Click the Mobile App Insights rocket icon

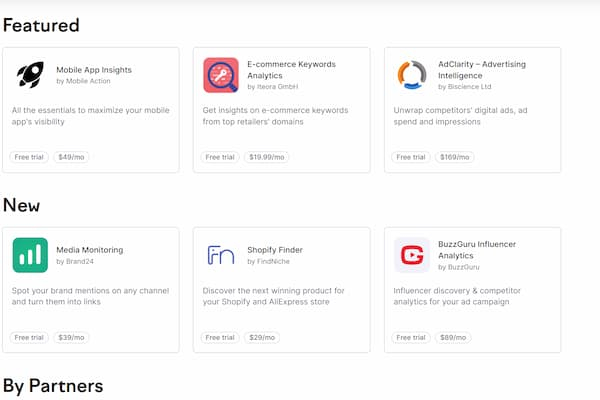coord(30,75)
